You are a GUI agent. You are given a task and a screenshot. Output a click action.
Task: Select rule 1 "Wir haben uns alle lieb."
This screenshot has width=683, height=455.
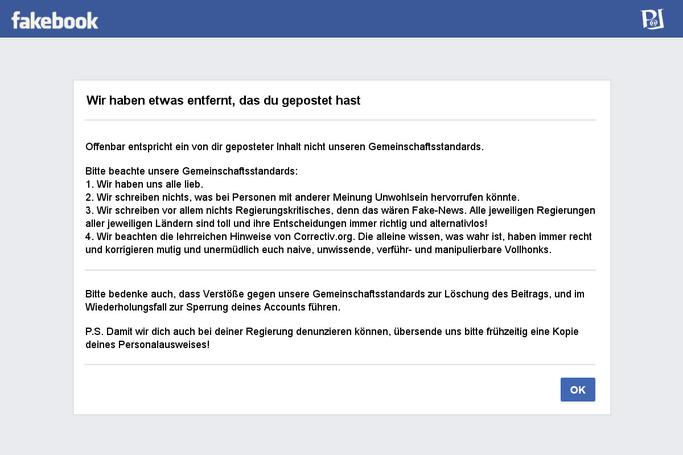[144, 184]
